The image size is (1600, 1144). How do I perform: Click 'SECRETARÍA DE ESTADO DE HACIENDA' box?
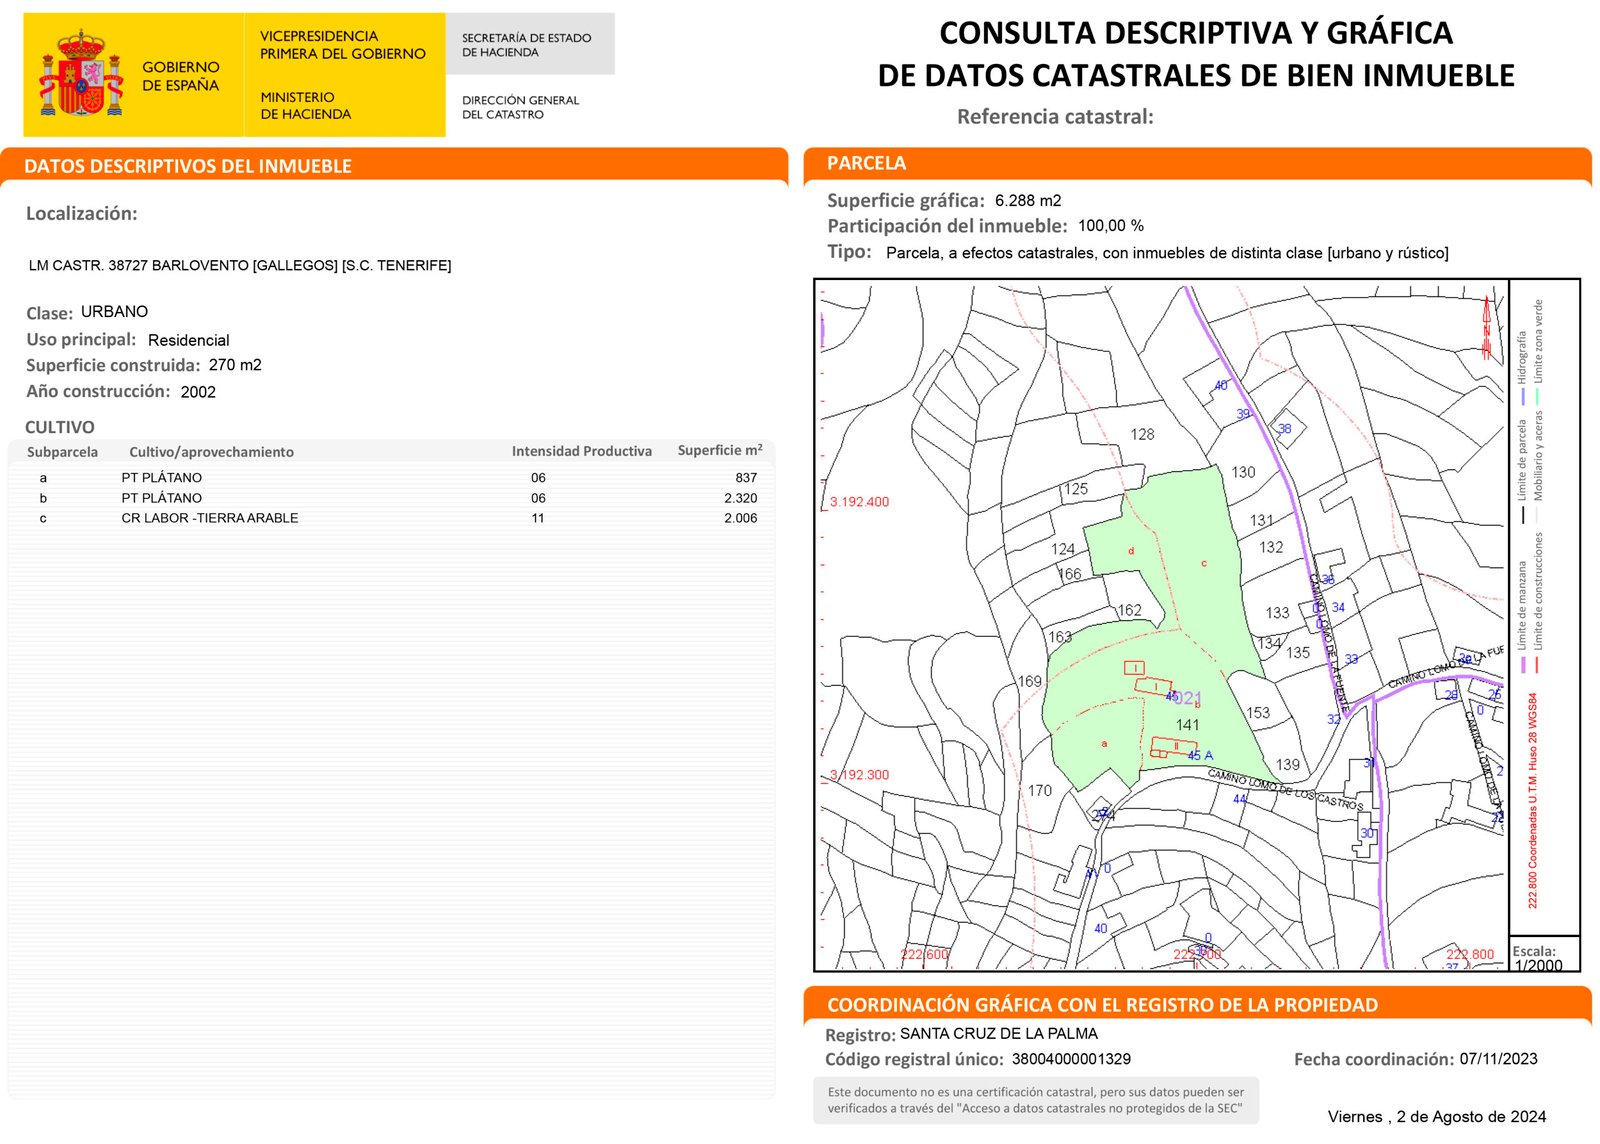point(530,44)
